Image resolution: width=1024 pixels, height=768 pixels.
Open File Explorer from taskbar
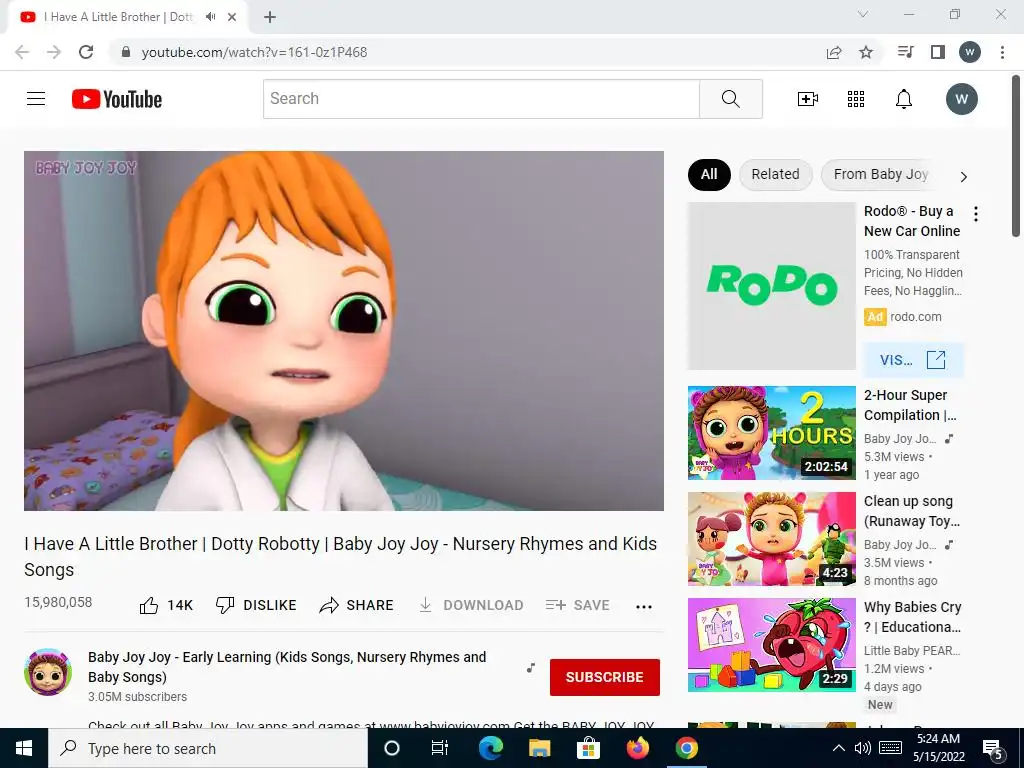(x=539, y=748)
